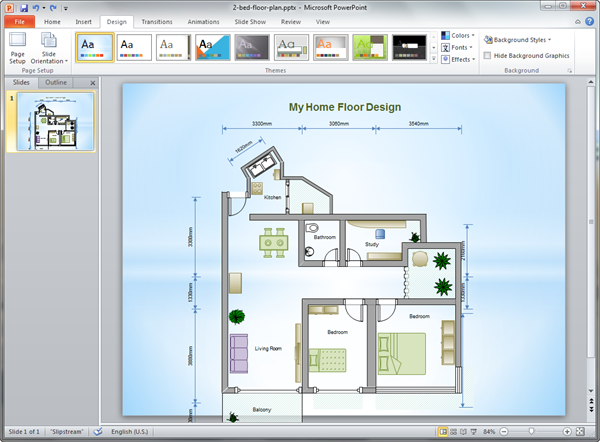The height and width of the screenshot is (442, 600).
Task: Click the spell check icon in status bar
Action: pyautogui.click(x=97, y=431)
